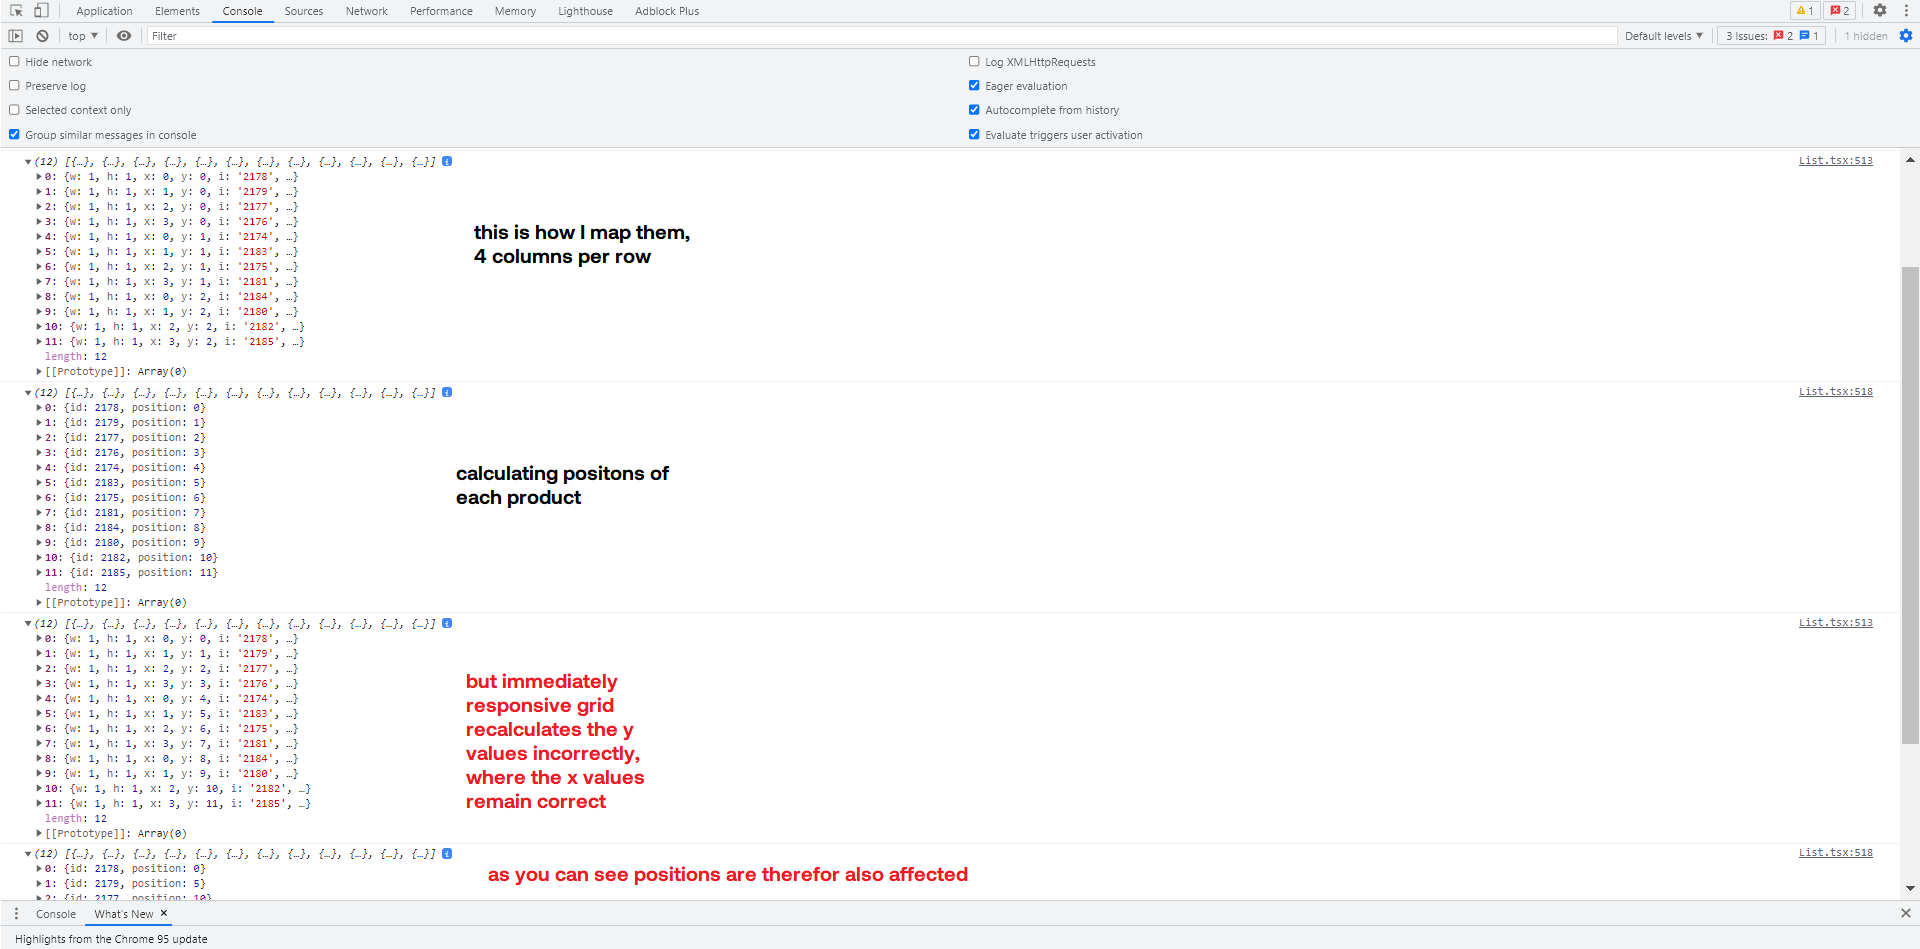Image resolution: width=1920 pixels, height=949 pixels.
Task: Switch to the Lighthouse tab
Action: coord(585,11)
